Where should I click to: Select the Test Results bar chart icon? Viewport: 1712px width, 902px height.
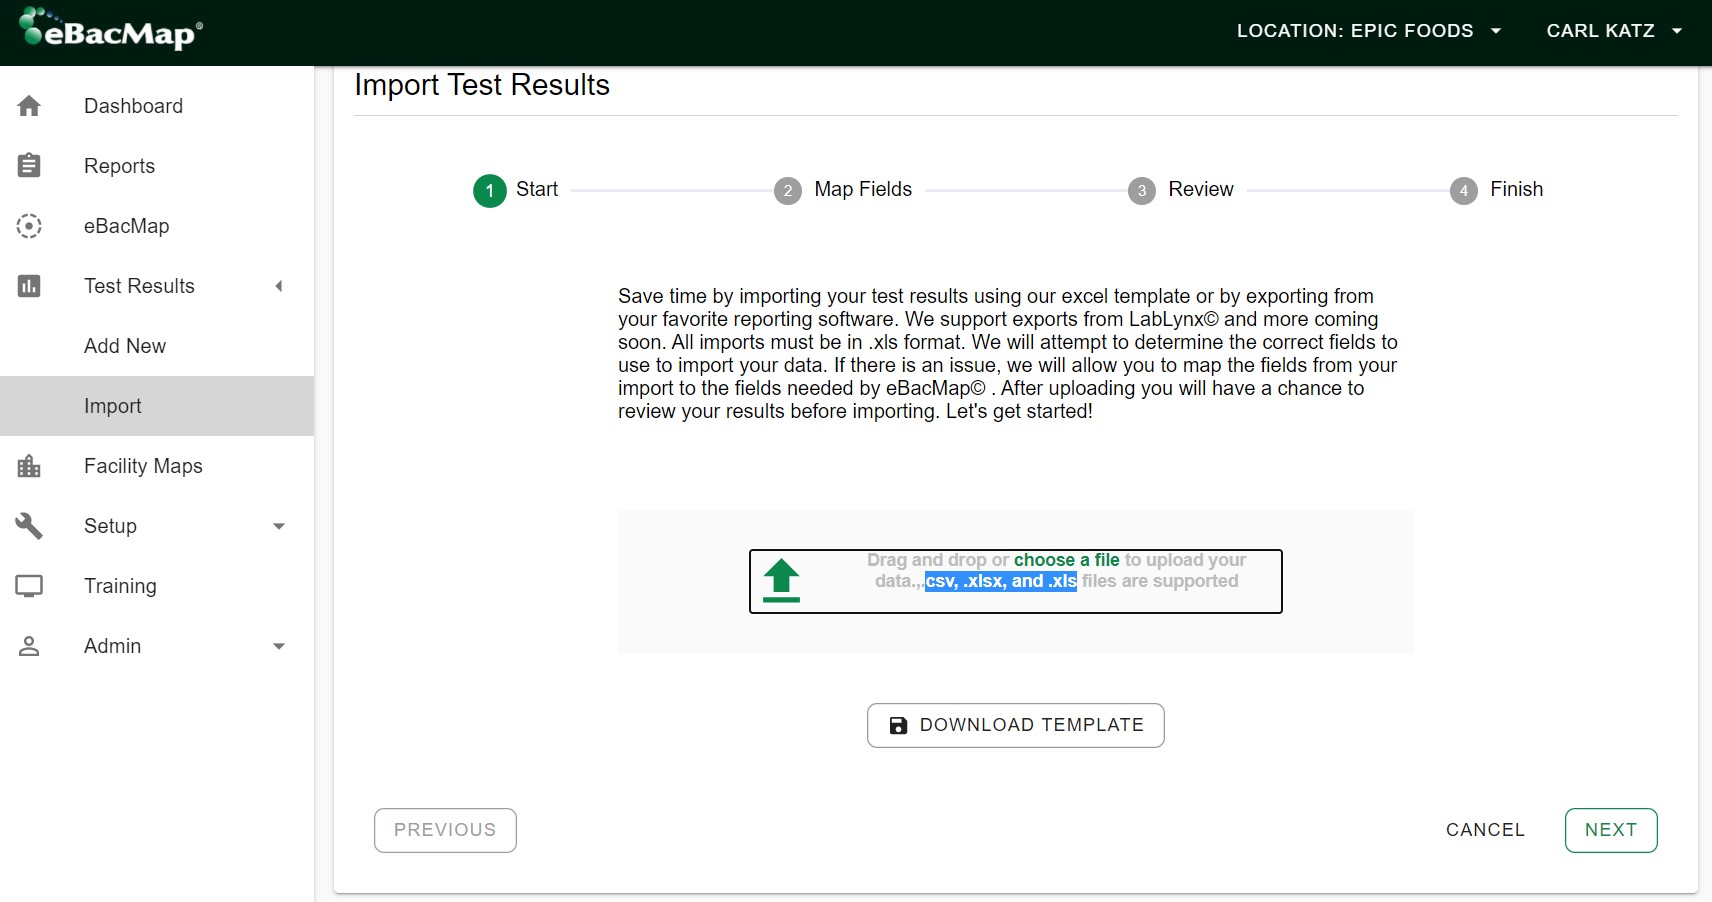click(29, 286)
